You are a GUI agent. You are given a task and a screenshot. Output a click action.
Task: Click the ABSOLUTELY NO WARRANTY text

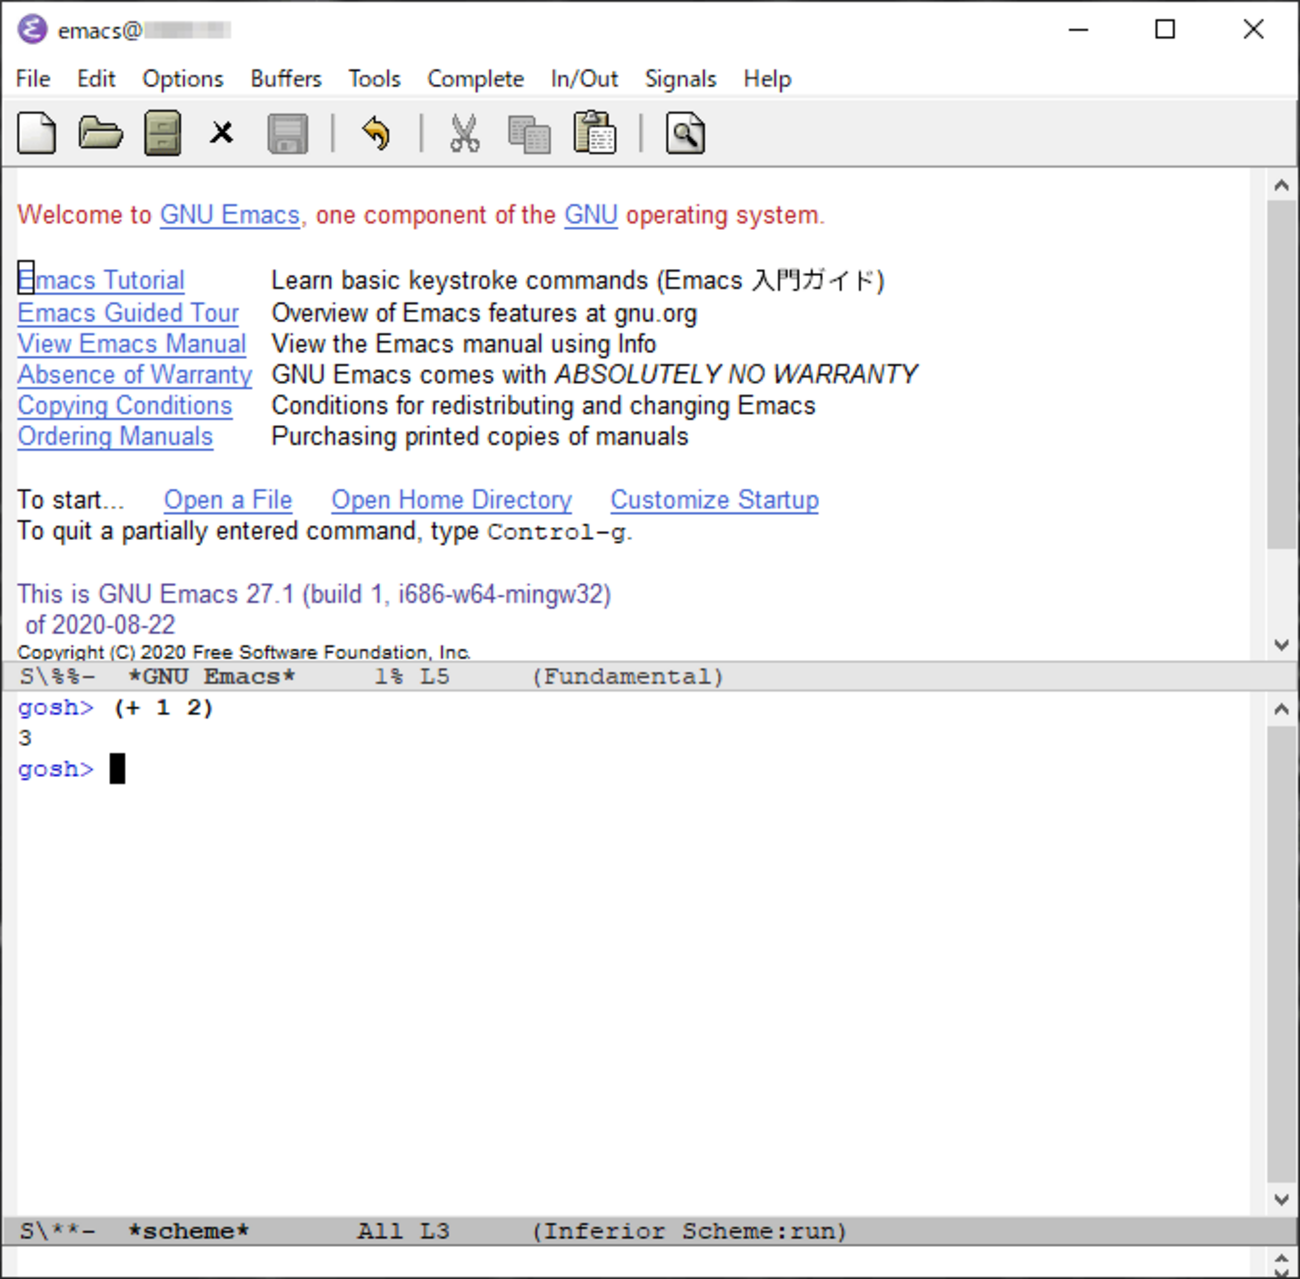coord(736,375)
